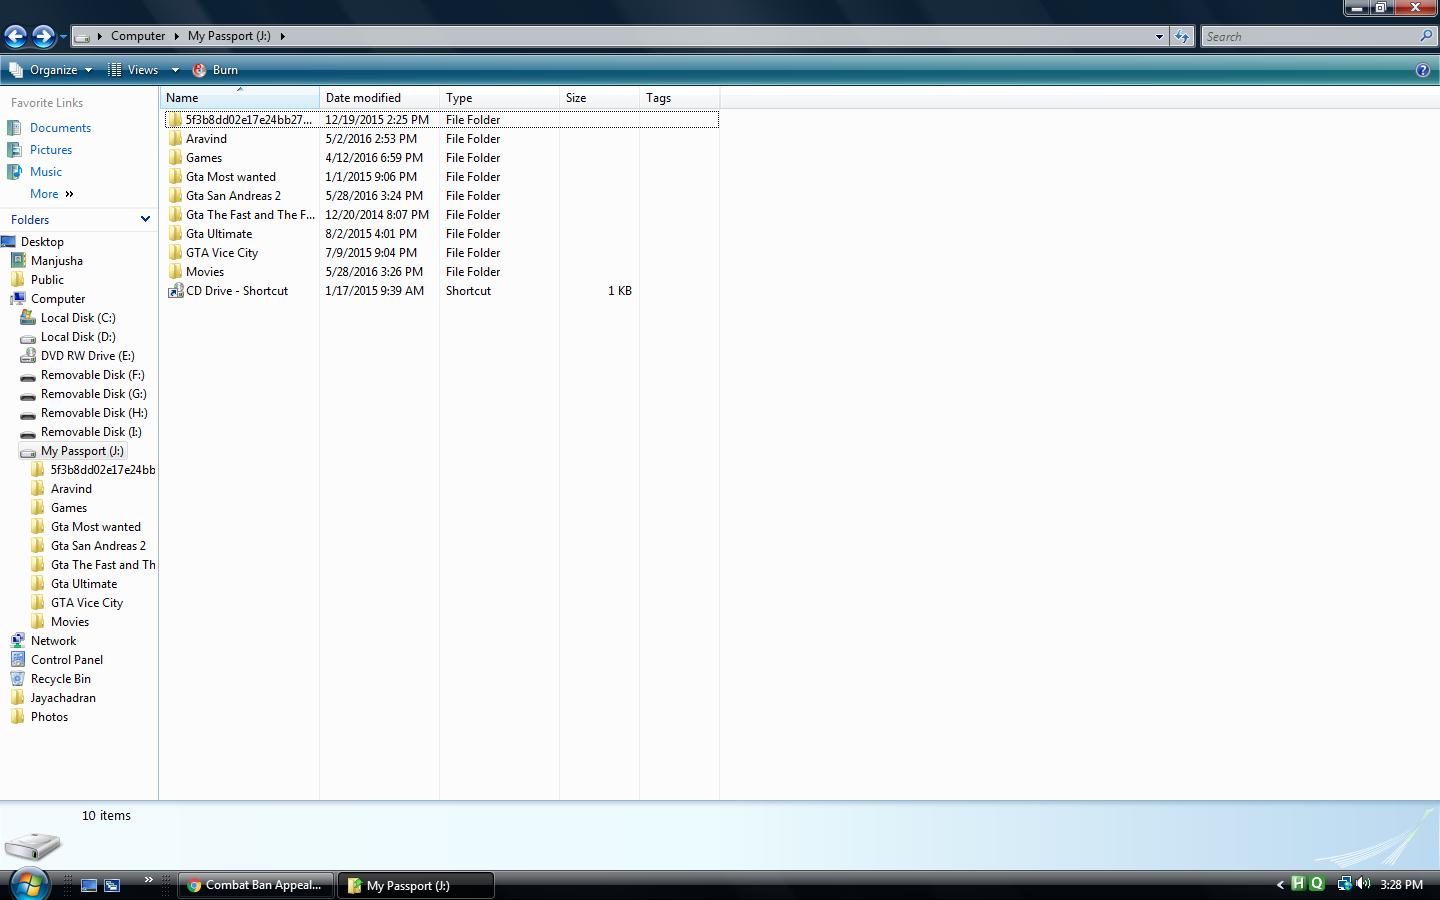Expand the Views dropdown arrow
The image size is (1440, 900).
(174, 70)
